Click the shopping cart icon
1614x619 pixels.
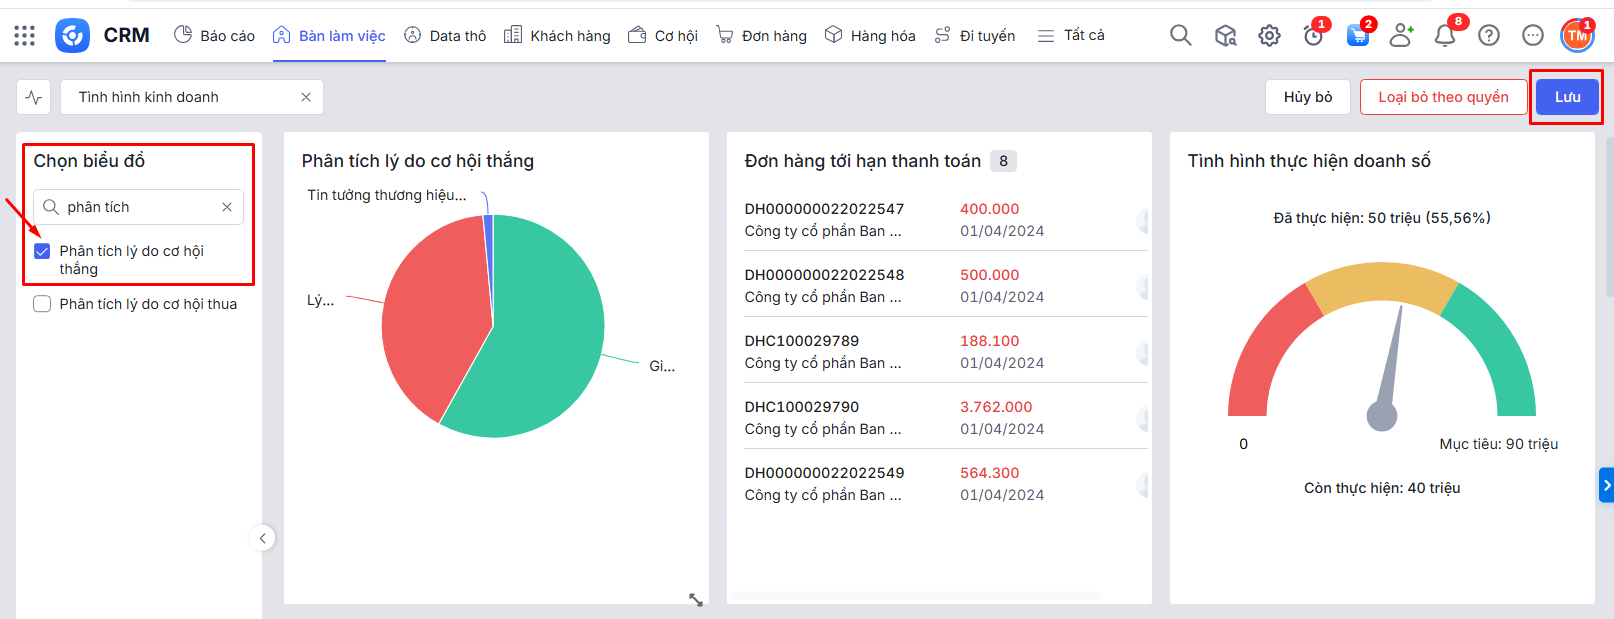click(1357, 36)
